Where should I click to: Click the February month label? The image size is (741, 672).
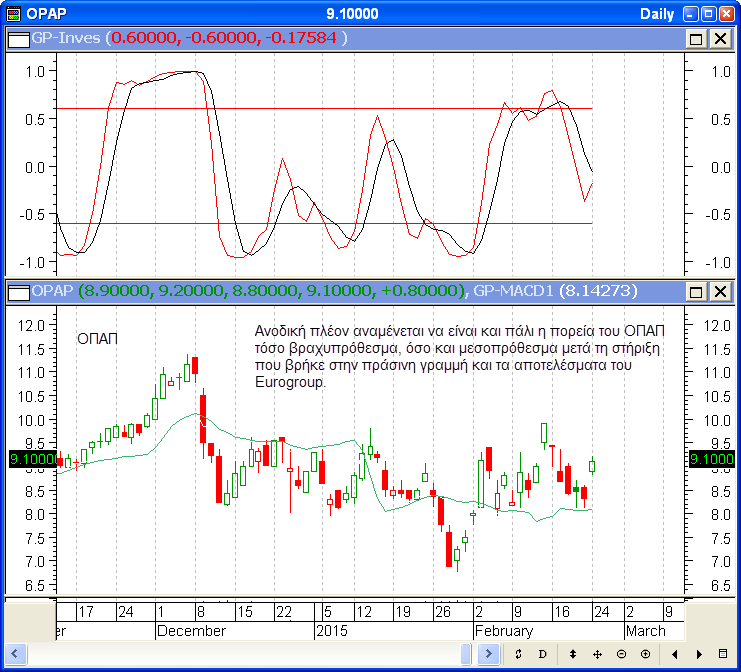[x=504, y=631]
